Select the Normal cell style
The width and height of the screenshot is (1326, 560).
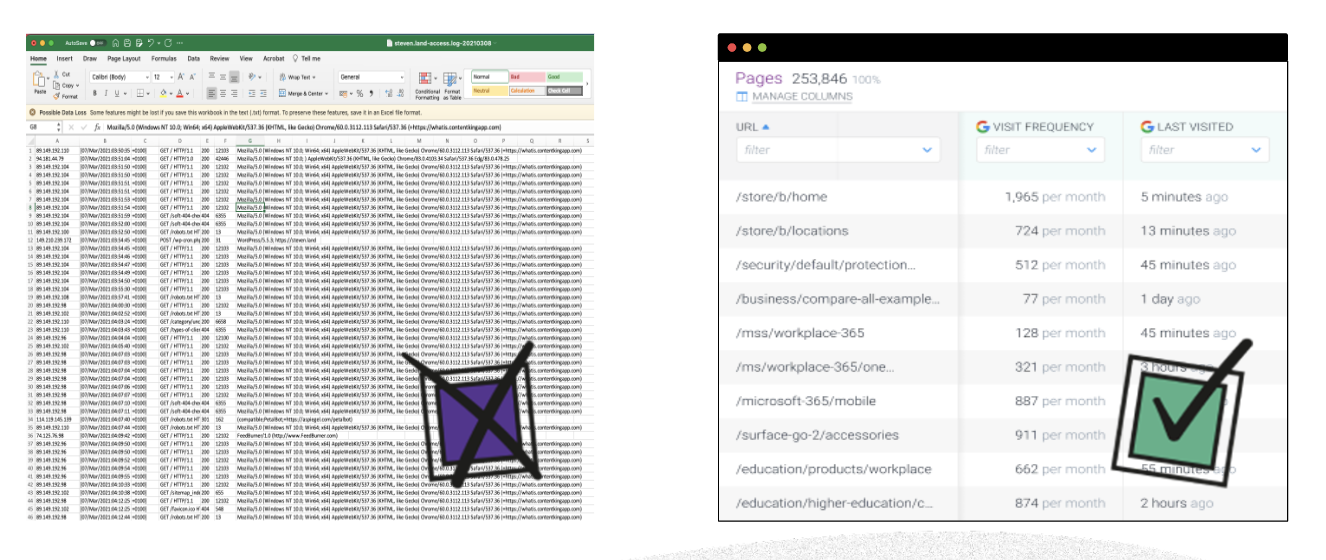pos(490,77)
